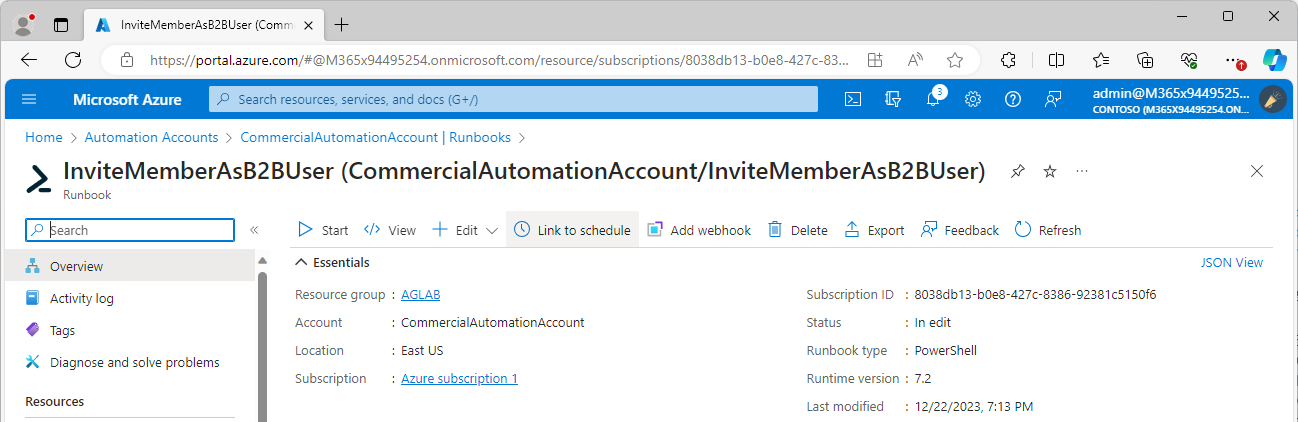Open the AGLAB resource group link
Image resolution: width=1298 pixels, height=422 pixels.
[x=420, y=295]
